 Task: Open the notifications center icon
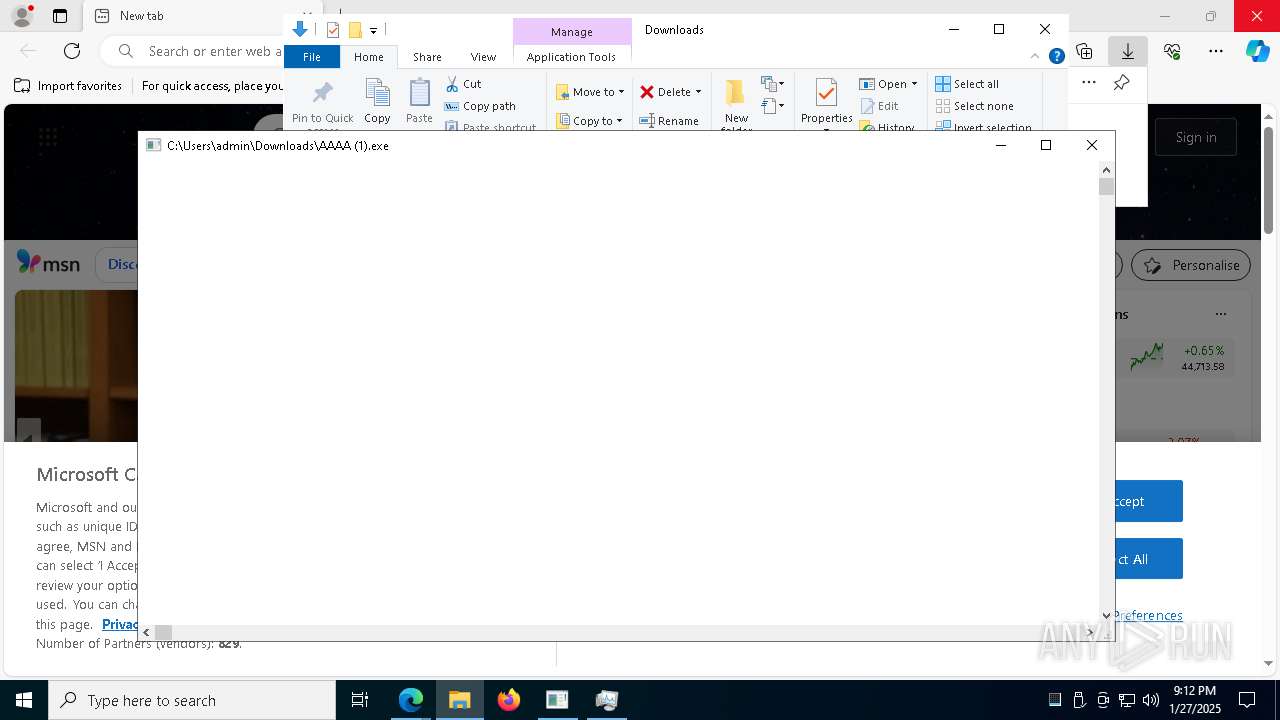[1247, 700]
